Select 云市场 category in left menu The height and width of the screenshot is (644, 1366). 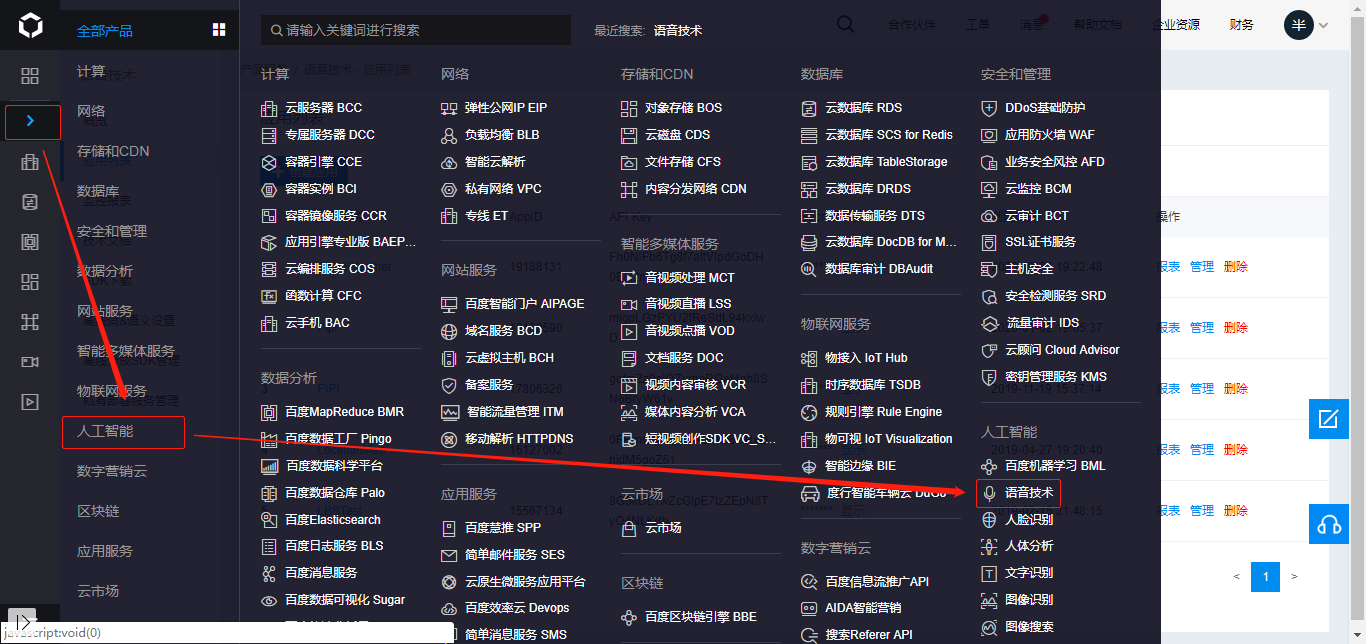click(x=98, y=591)
